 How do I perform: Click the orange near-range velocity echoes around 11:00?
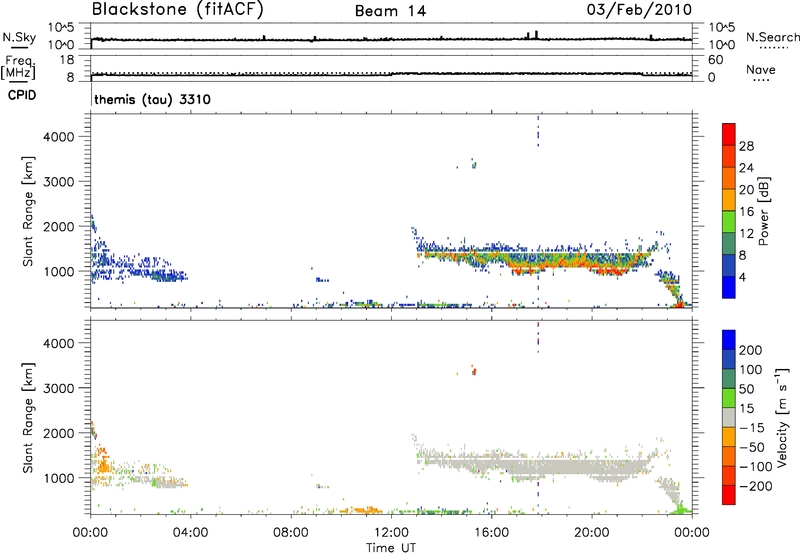click(x=363, y=510)
